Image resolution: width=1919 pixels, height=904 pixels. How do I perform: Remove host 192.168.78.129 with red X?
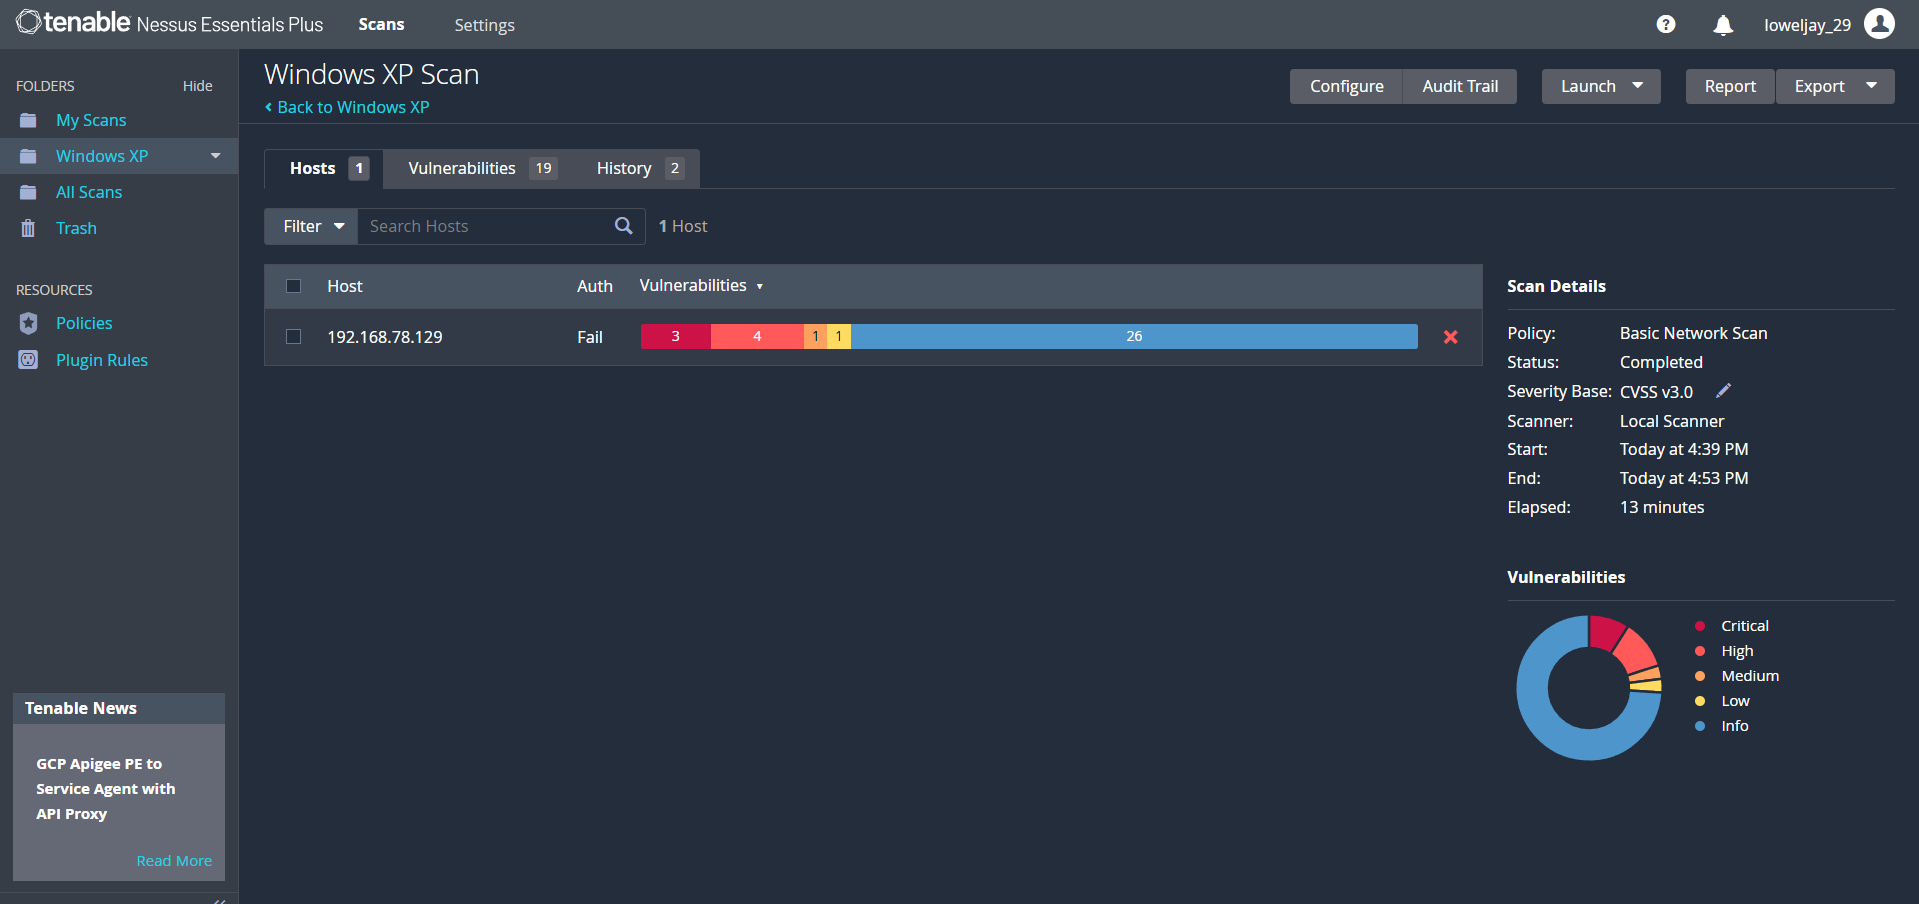1450,337
